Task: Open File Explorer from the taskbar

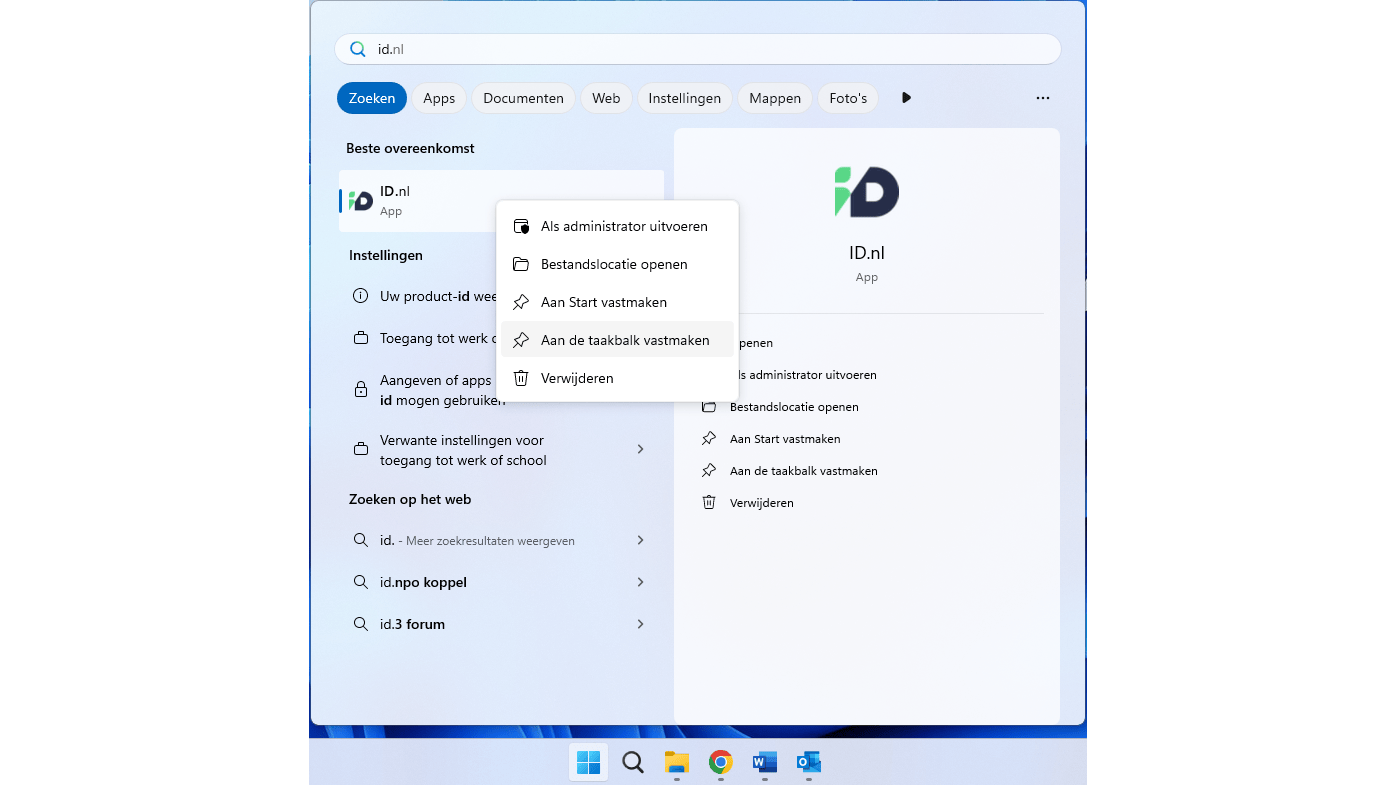Action: [677, 762]
